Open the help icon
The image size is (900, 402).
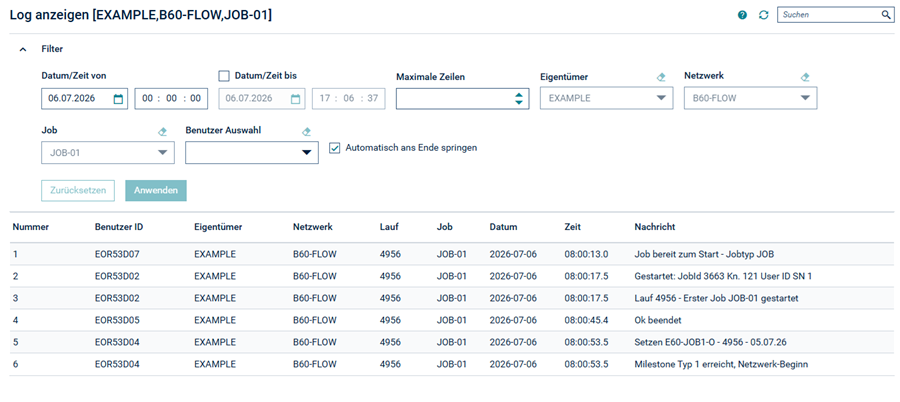pos(743,16)
